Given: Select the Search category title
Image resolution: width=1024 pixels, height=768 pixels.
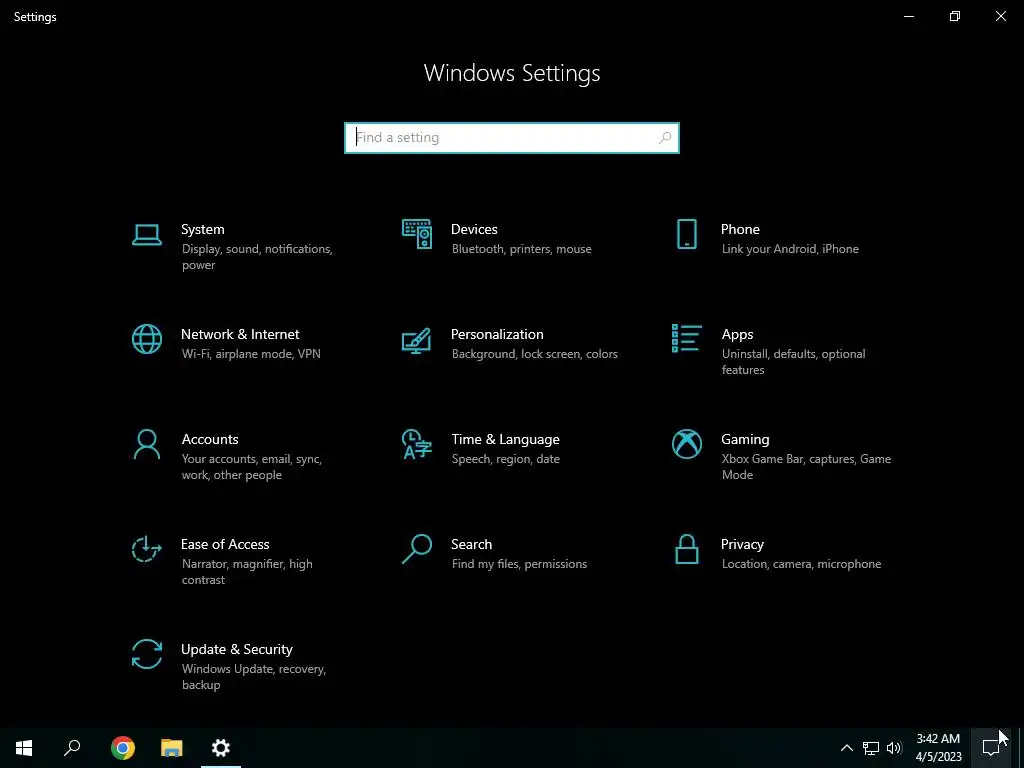Looking at the screenshot, I should [472, 545].
